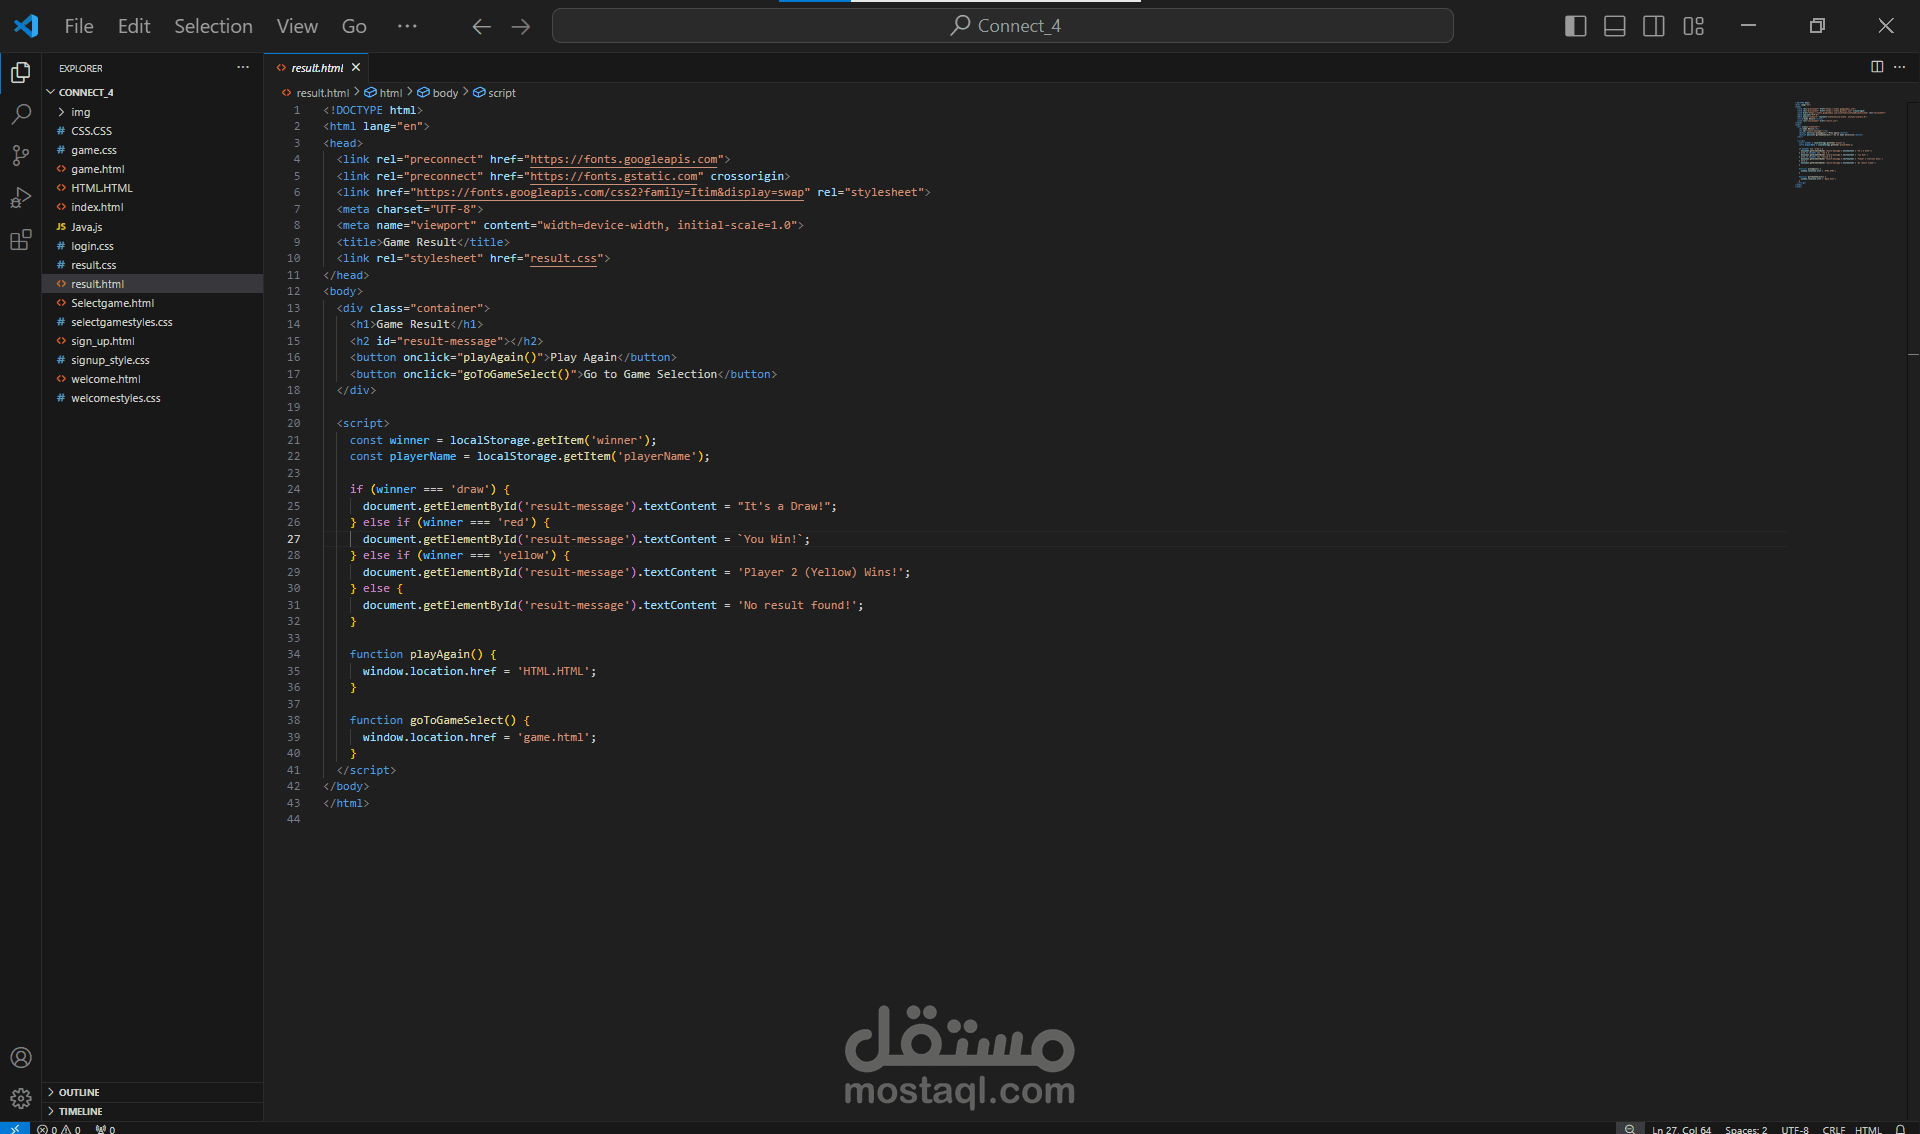The height and width of the screenshot is (1134, 1920).
Task: Change indentation via Spaces: 2
Action: coord(1745,1129)
